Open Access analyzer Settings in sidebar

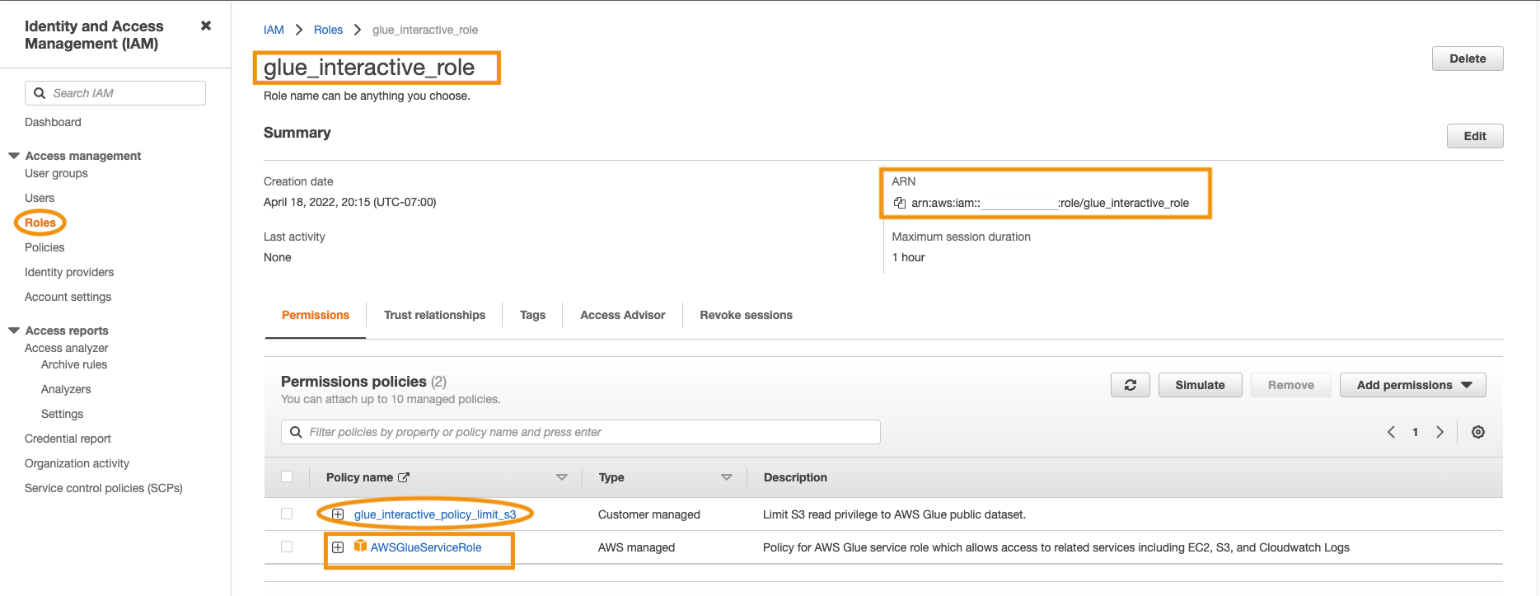tap(62, 414)
